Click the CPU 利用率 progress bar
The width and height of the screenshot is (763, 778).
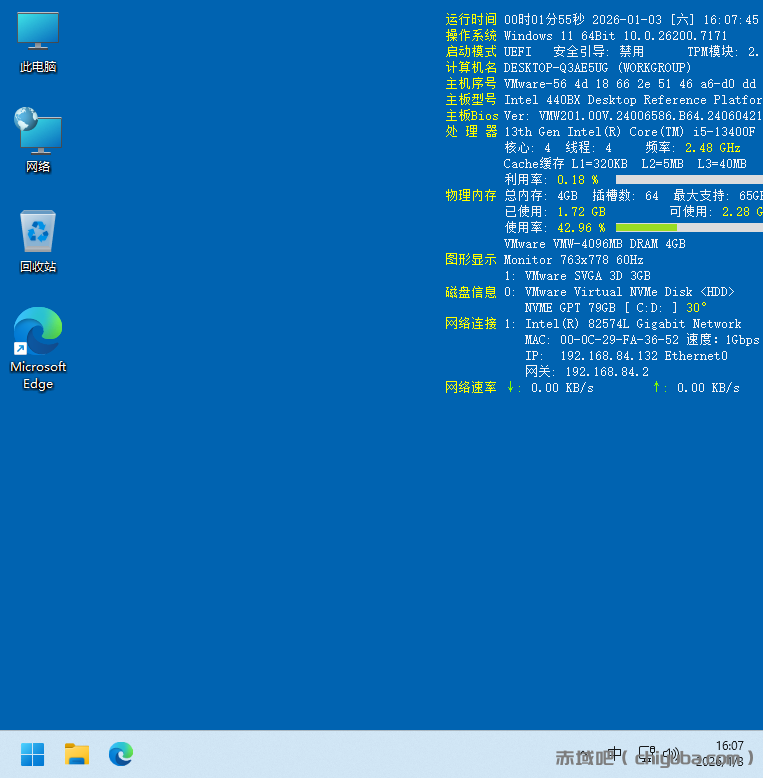pos(689,180)
